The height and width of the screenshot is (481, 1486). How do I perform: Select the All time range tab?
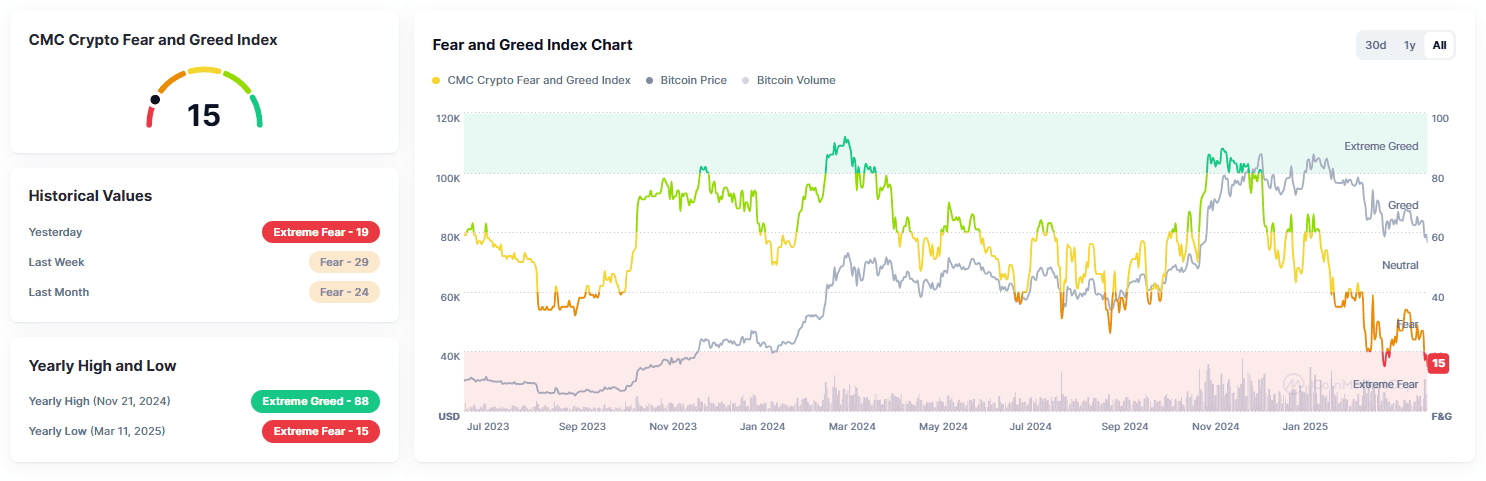click(1439, 45)
